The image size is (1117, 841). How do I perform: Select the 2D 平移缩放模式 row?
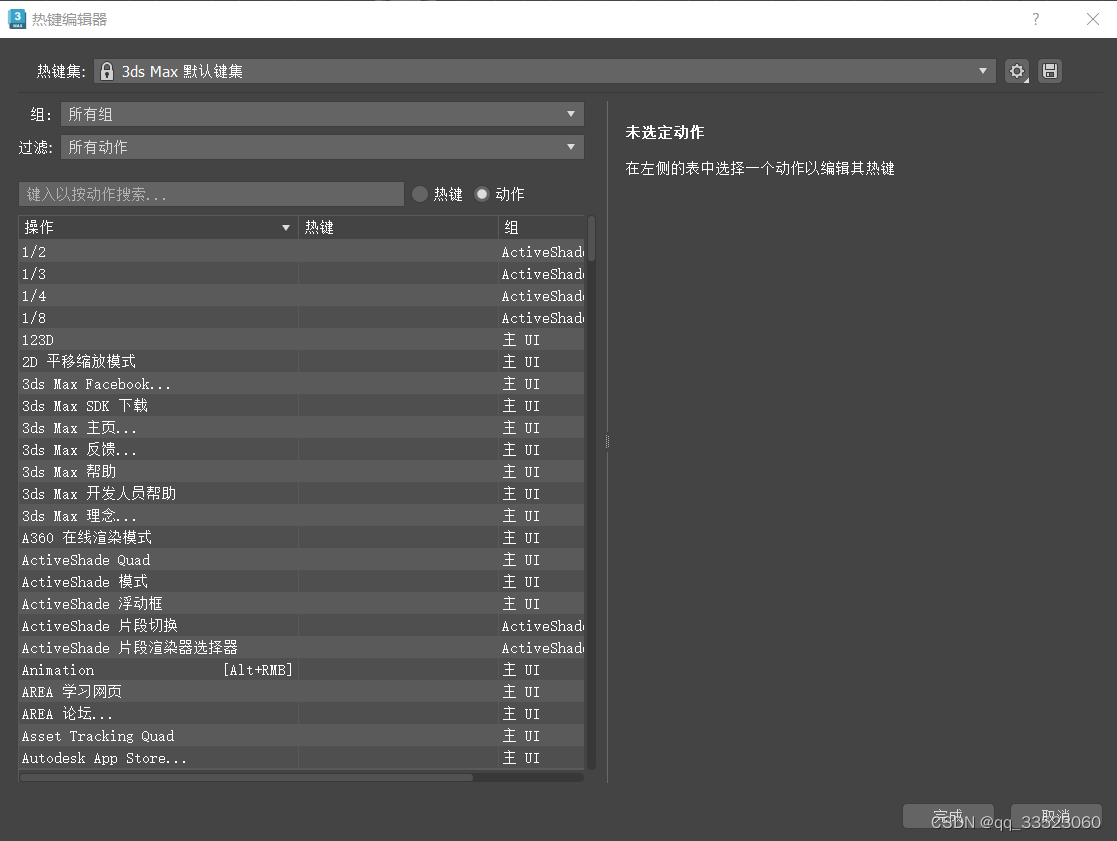tap(301, 362)
